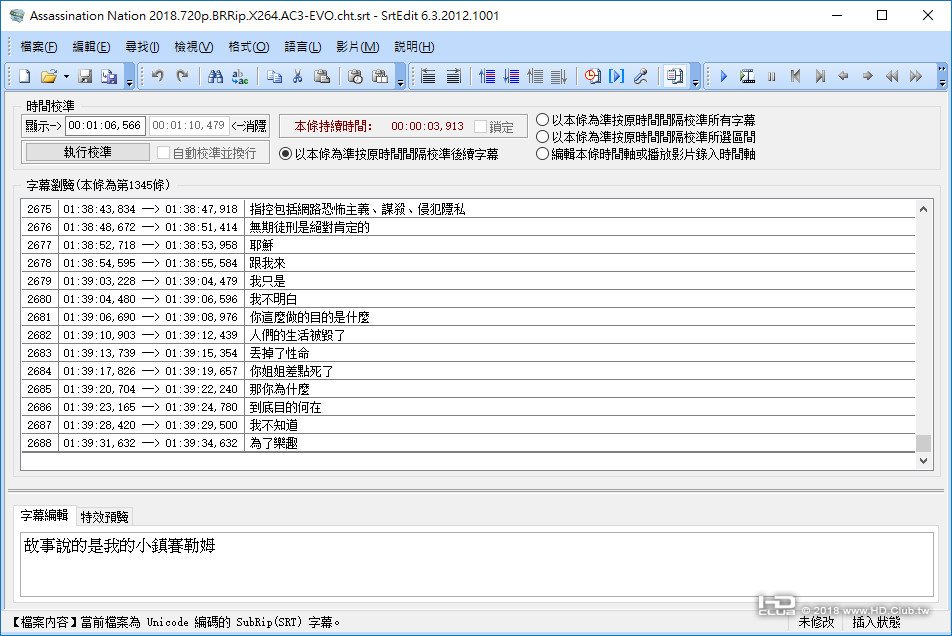Image resolution: width=952 pixels, height=636 pixels.
Task: Click the scissors Cut icon
Action: pyautogui.click(x=298, y=76)
